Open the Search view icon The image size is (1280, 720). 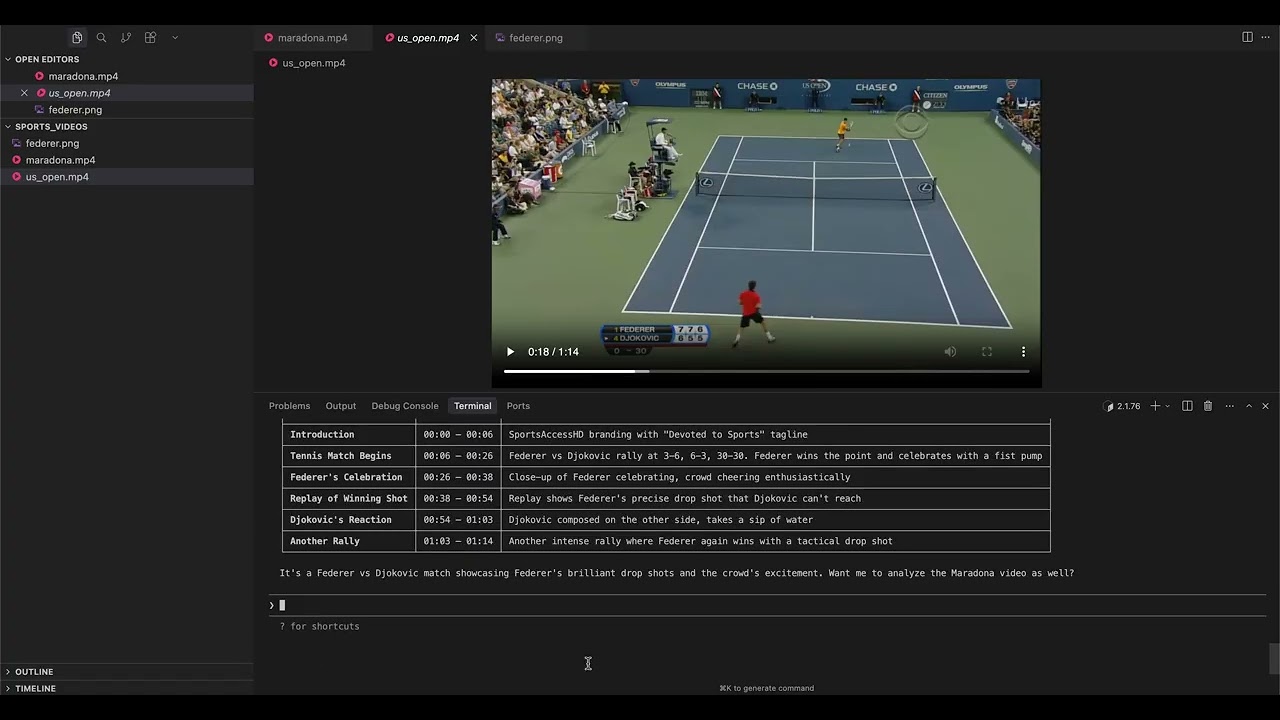point(101,37)
